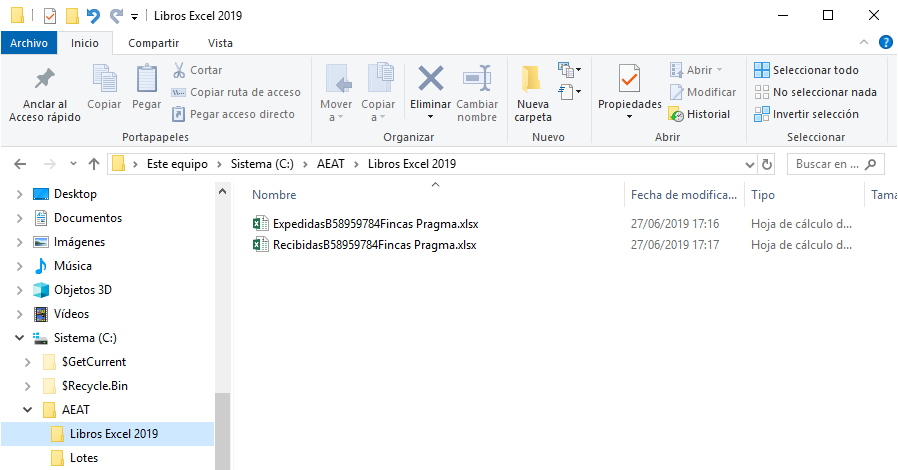
Task: Open the Copiar a dropdown
Action: (378, 93)
